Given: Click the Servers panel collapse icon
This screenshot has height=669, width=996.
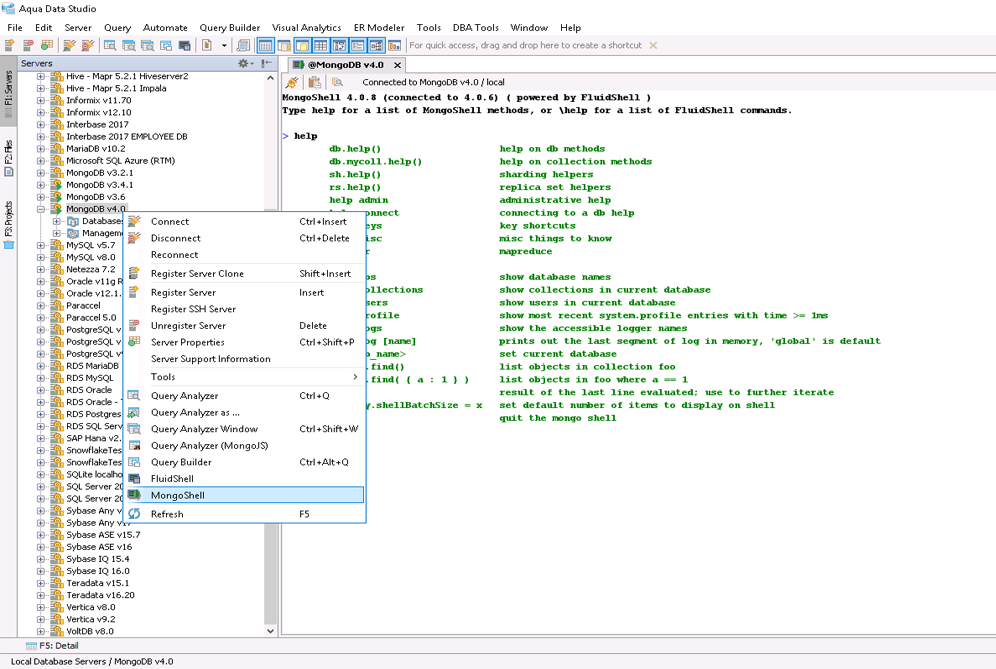Looking at the screenshot, I should pyautogui.click(x=267, y=63).
